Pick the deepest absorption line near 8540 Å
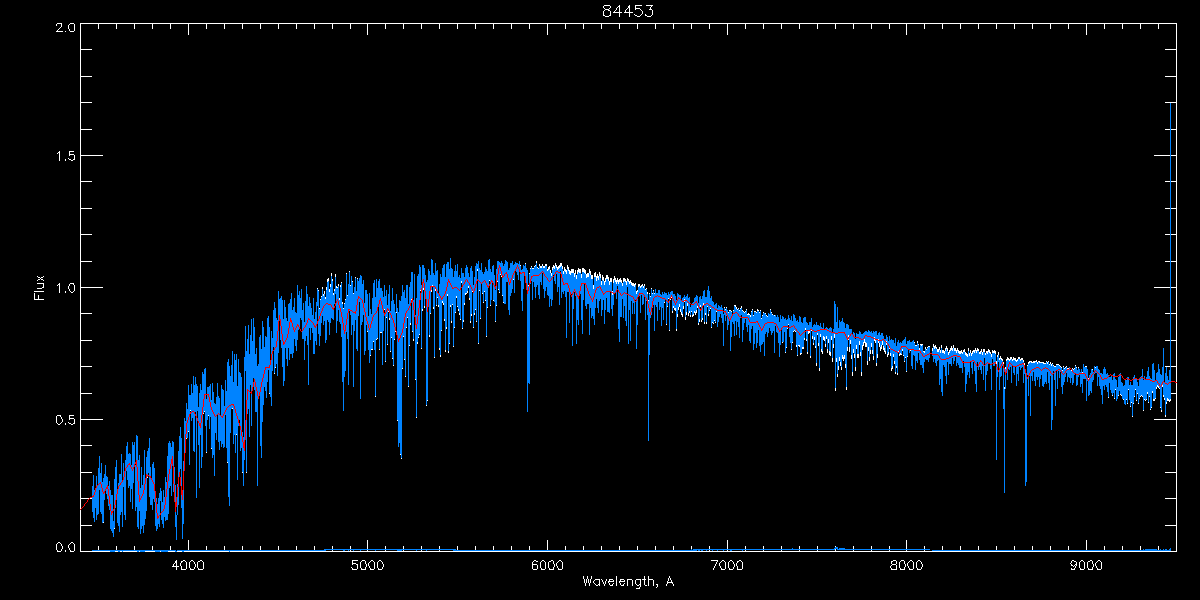This screenshot has height=600, width=1200. (1004, 488)
